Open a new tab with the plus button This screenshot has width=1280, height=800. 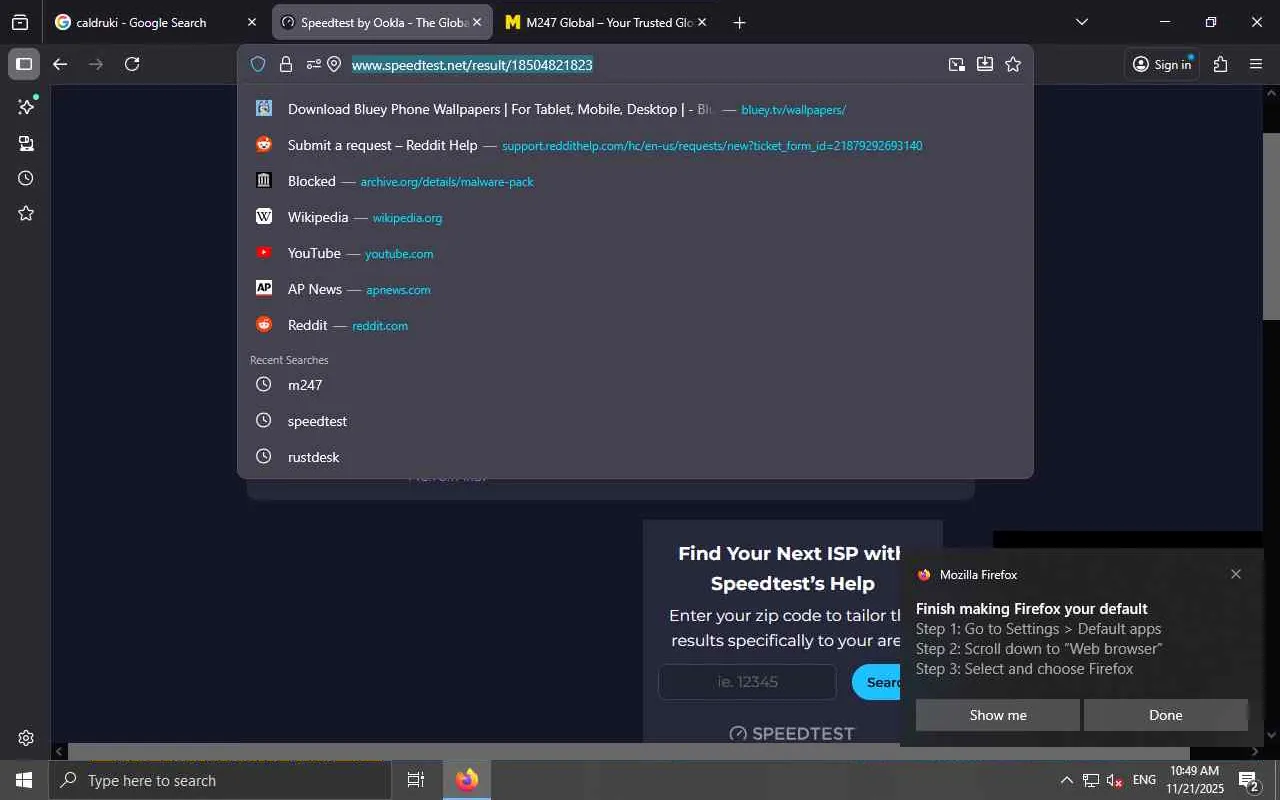pos(739,22)
